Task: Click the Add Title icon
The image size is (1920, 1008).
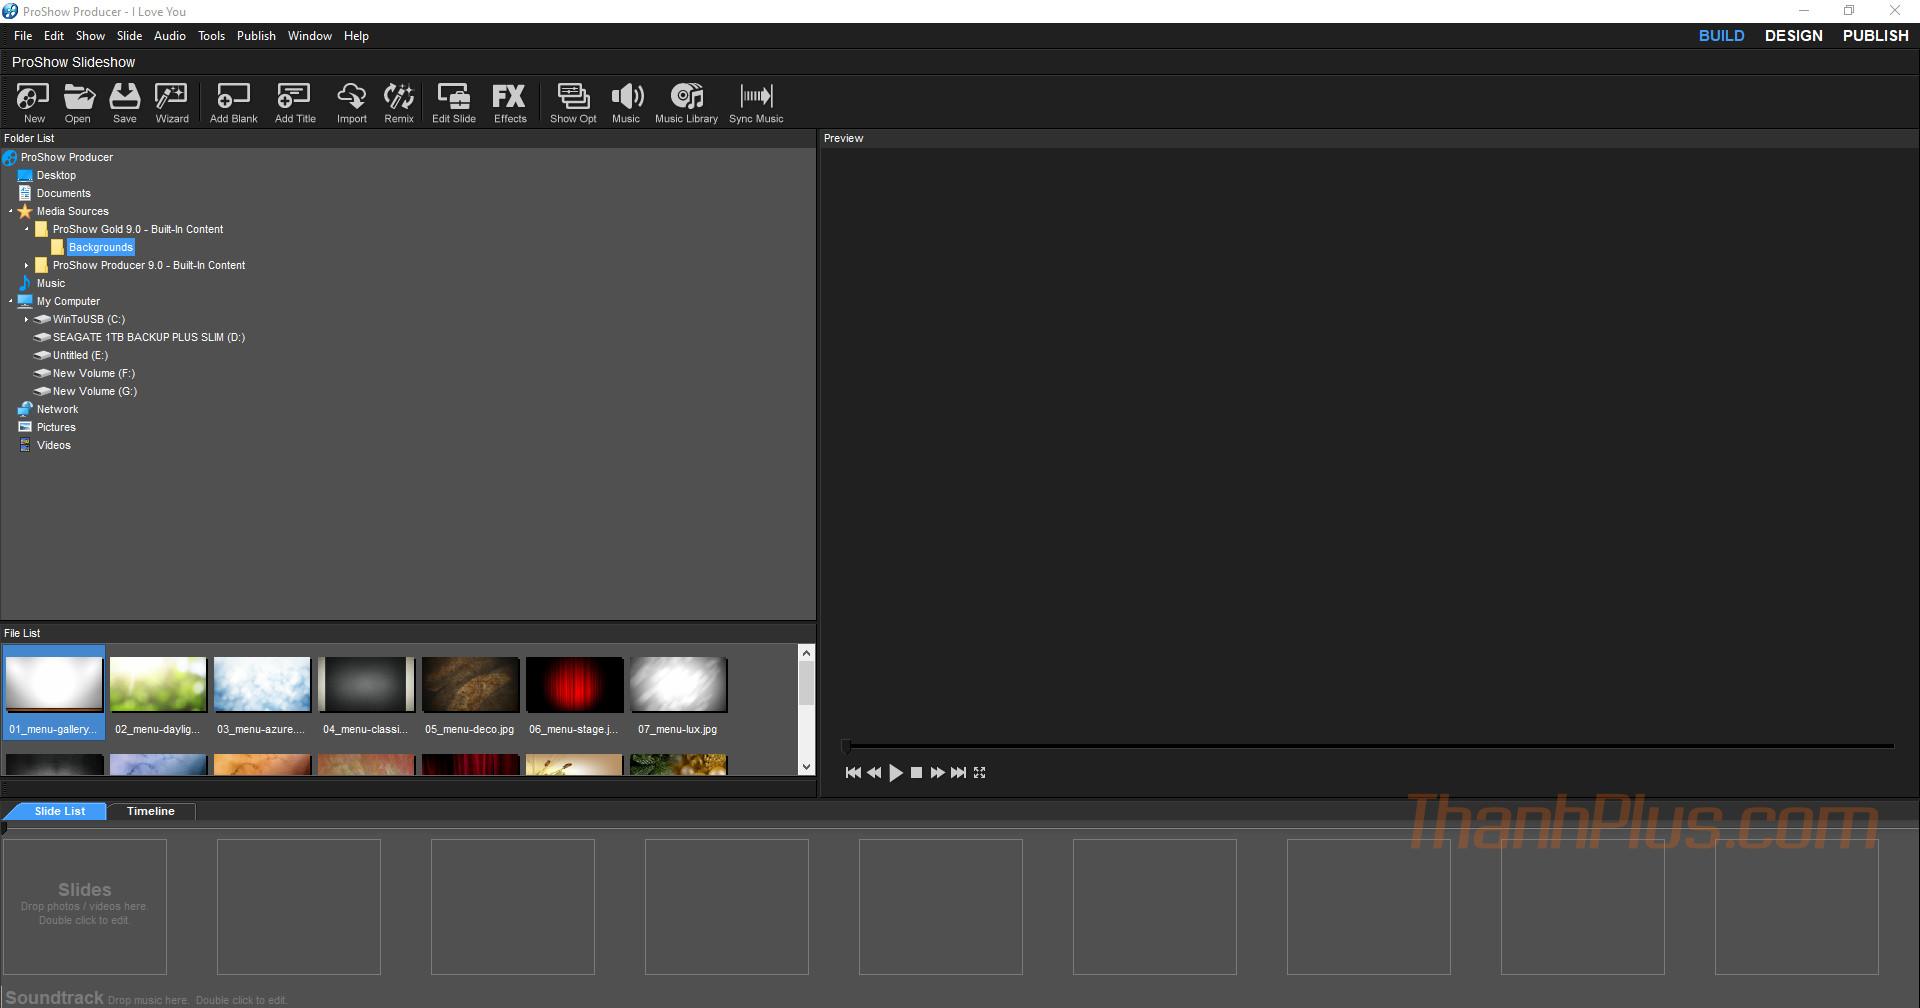Action: [295, 103]
